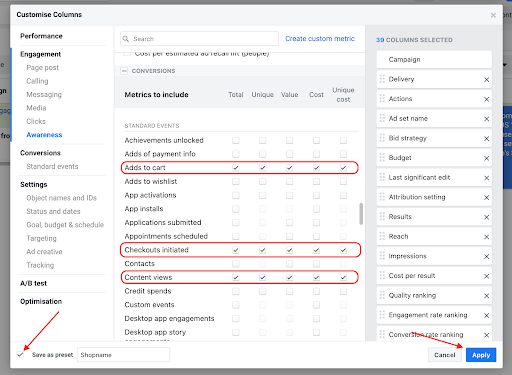Viewport: 512px width, 375px height.
Task: Click the Custom events row label
Action: 149,305
